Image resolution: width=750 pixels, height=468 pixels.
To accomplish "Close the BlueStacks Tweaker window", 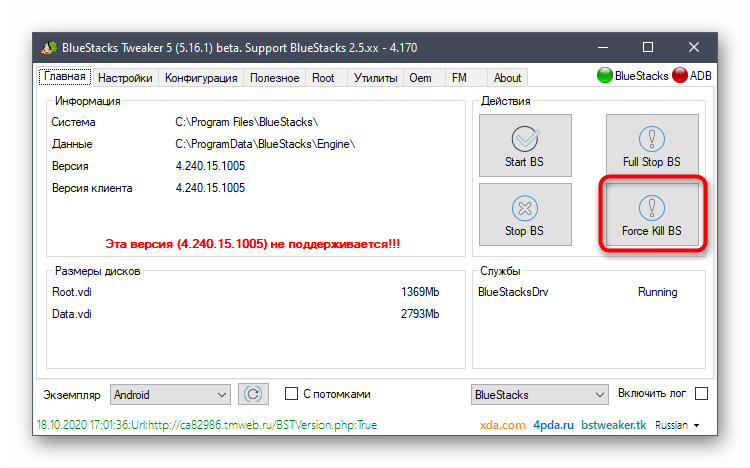I will (694, 47).
